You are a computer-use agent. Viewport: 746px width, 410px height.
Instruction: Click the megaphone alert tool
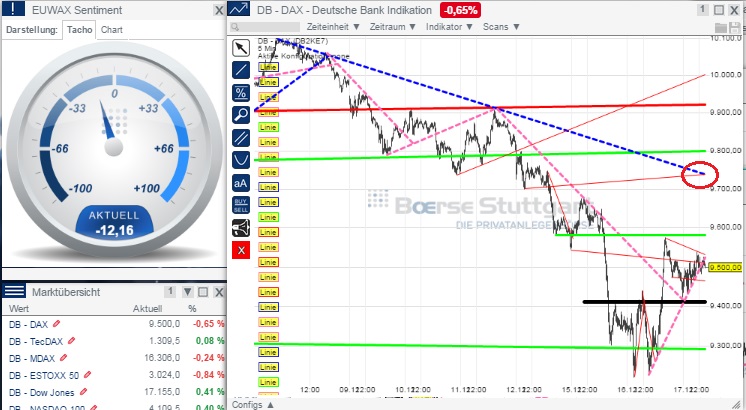coord(241,228)
